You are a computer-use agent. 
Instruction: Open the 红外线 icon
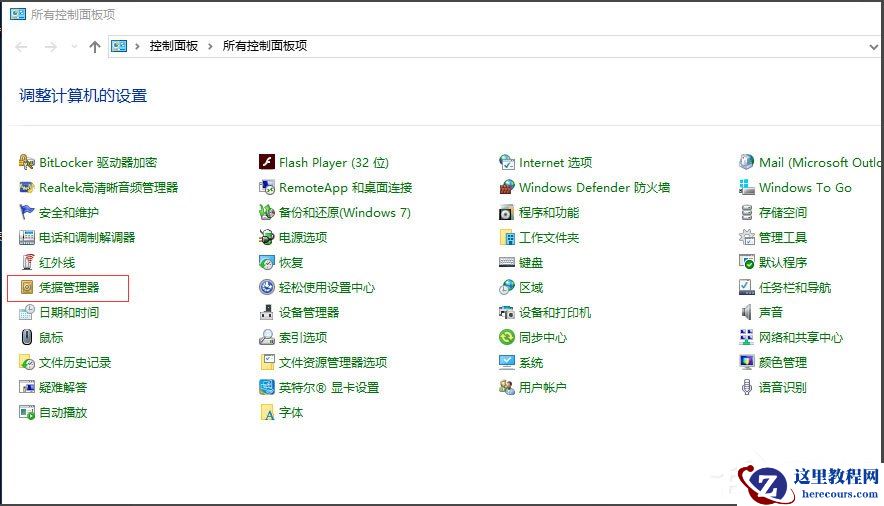click(26, 263)
